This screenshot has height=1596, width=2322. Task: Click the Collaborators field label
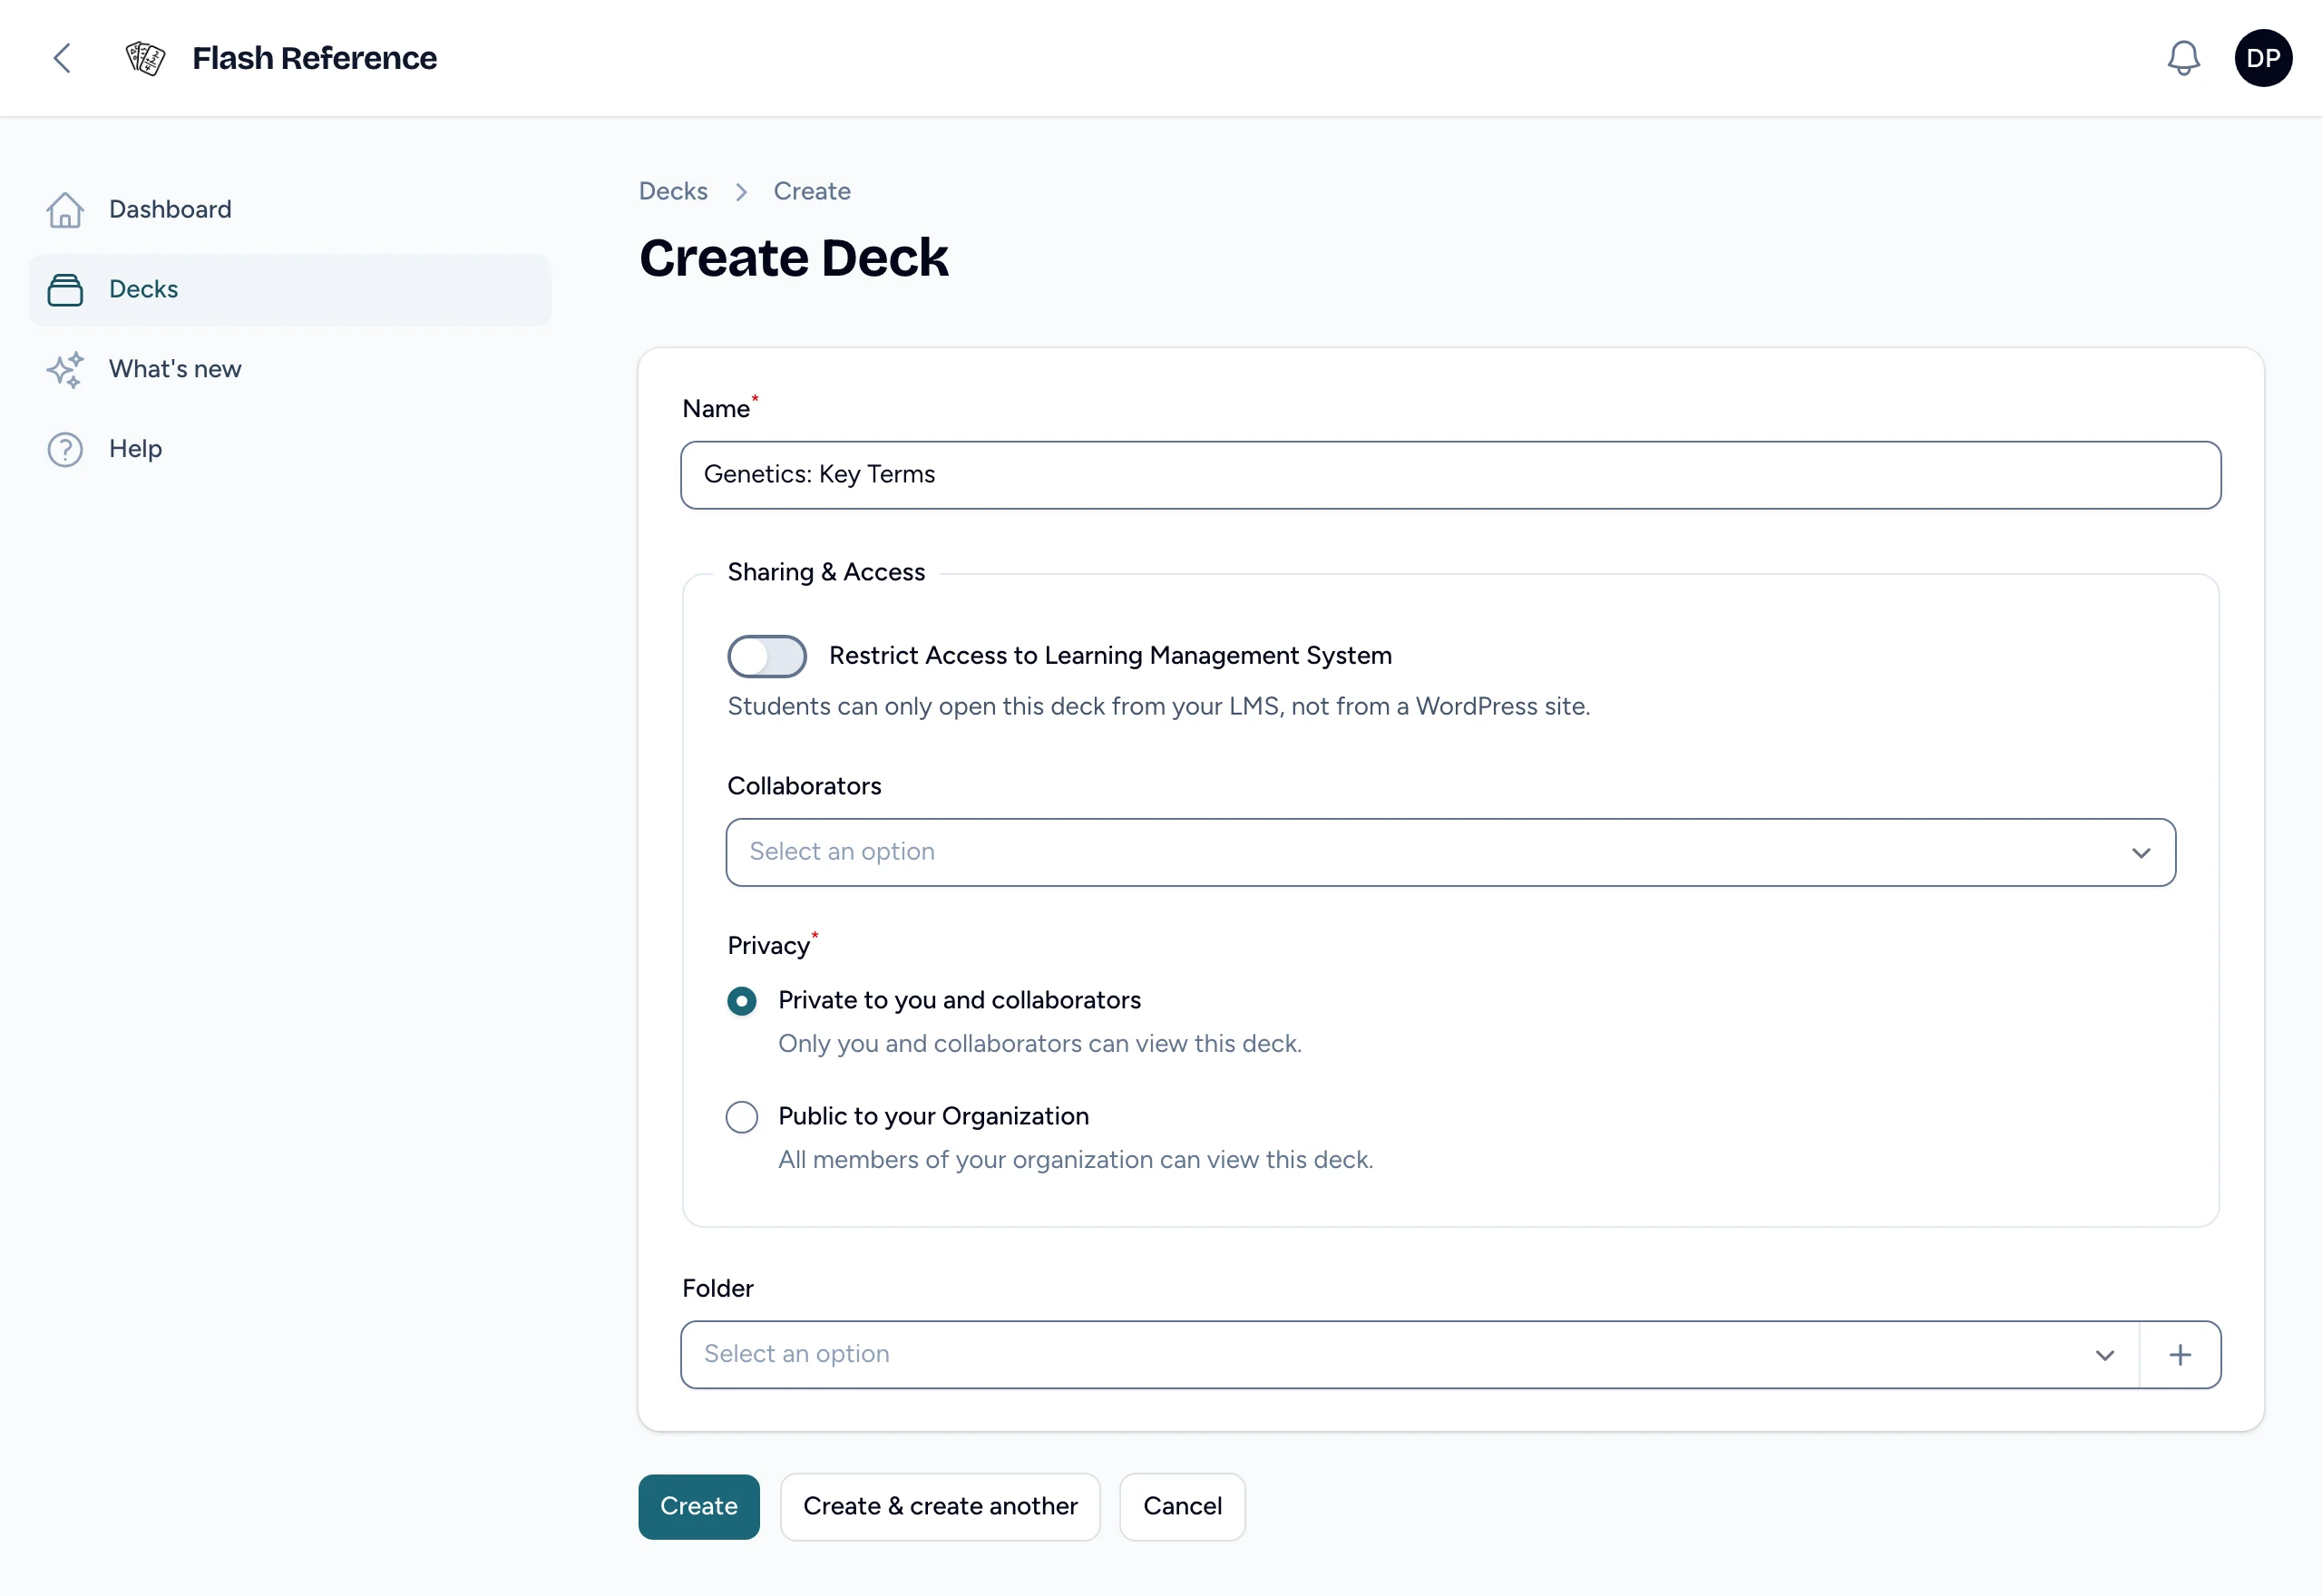[x=804, y=787]
